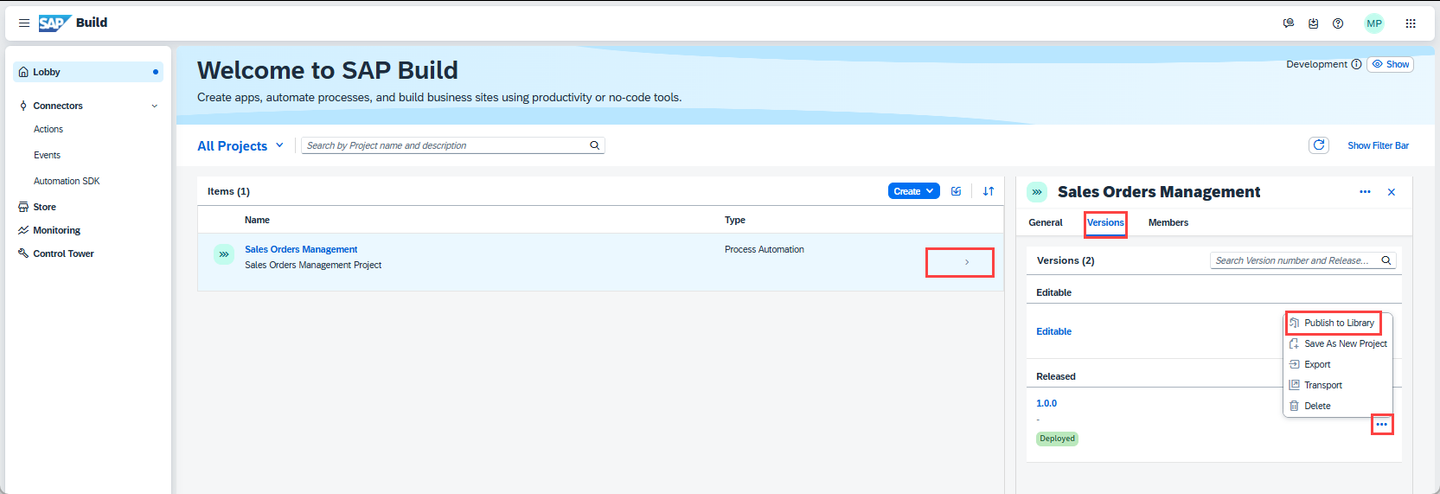Click the Type column header
Screen dimensions: 1440x494
click(x=735, y=220)
